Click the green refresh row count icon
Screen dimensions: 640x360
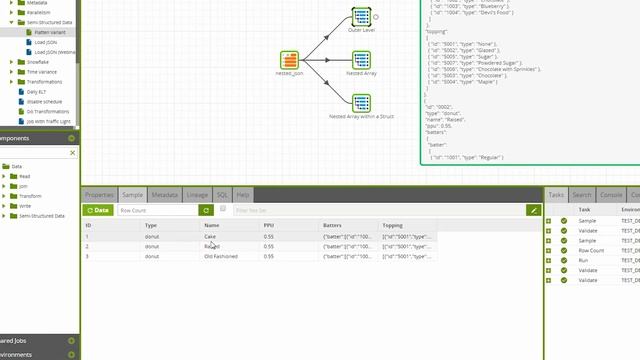tap(206, 210)
